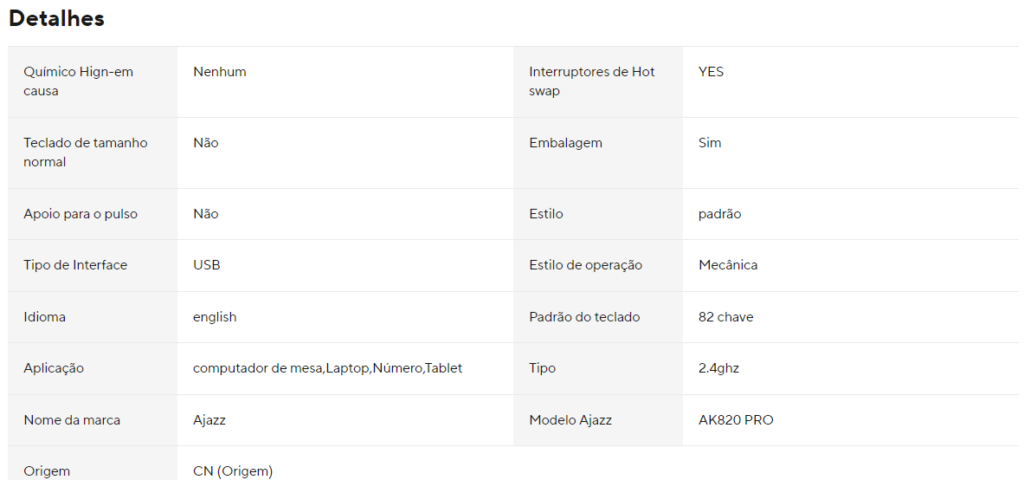1024x480 pixels.
Task: Select the Padrão do teclado label
Action: pos(584,317)
